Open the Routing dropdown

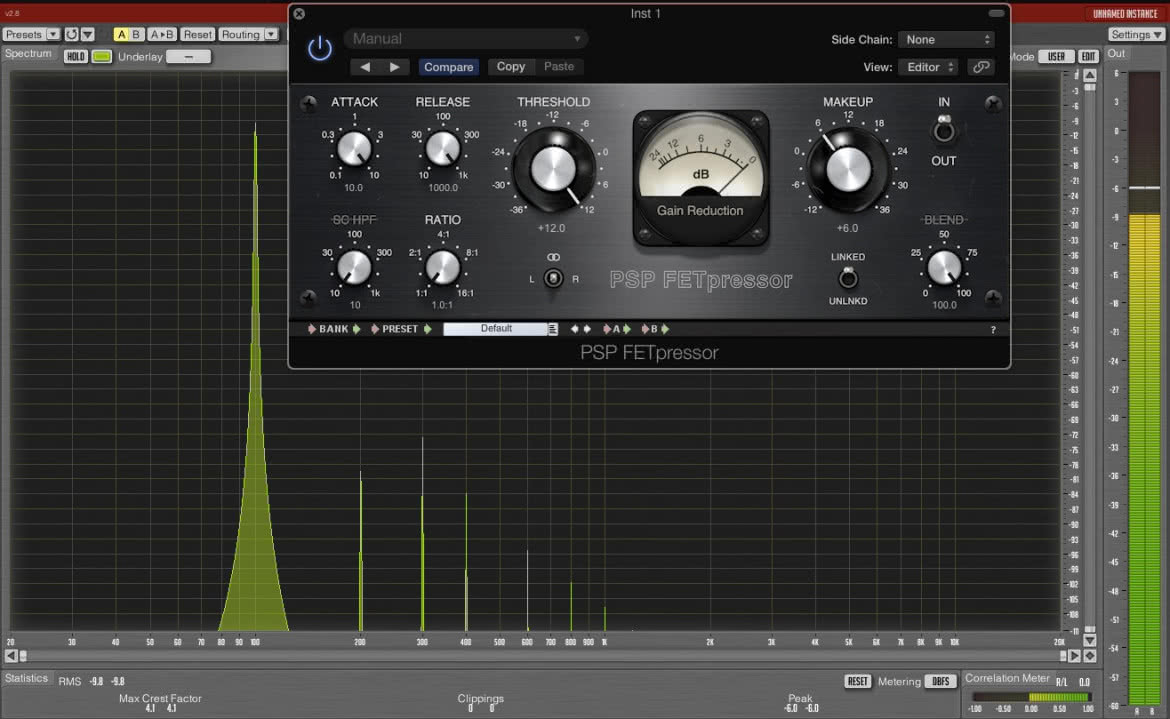click(248, 34)
